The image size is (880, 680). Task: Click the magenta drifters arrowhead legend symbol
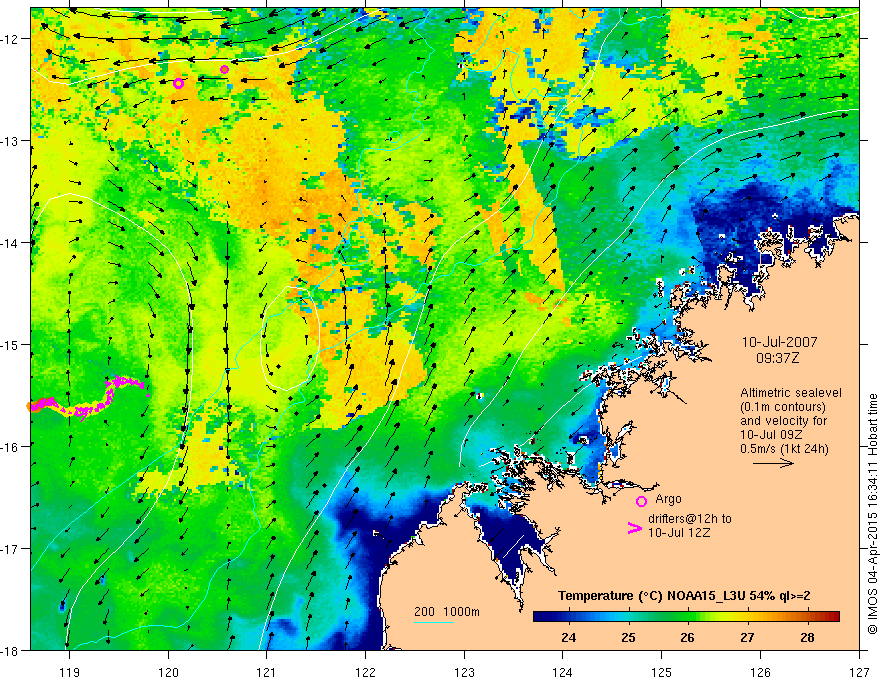point(634,528)
